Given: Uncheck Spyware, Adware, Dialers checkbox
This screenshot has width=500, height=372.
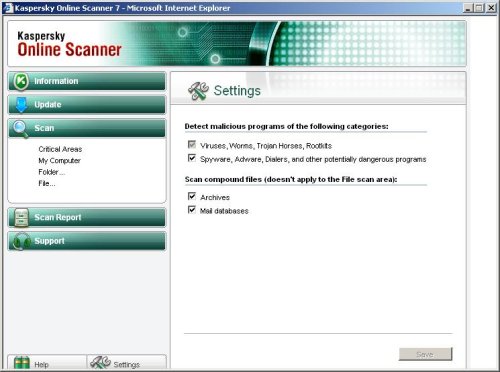Looking at the screenshot, I should 192,158.
